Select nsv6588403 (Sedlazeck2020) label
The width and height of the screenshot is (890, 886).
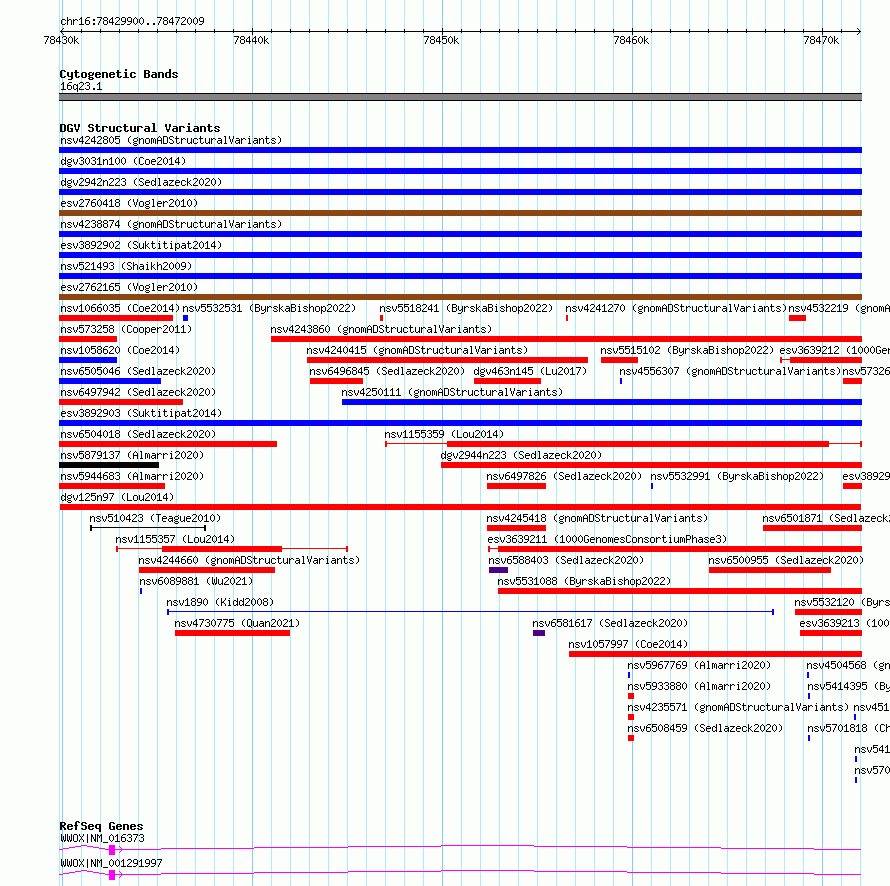coord(566,560)
